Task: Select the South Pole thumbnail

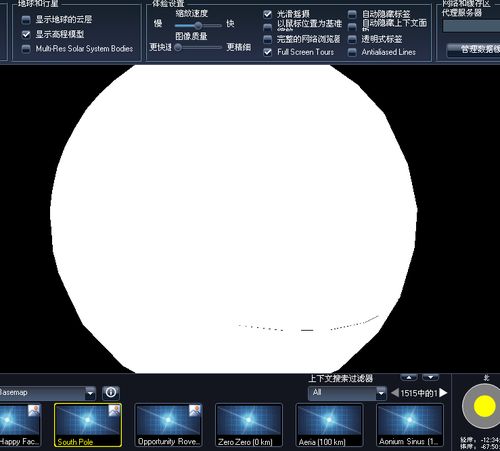Action: coord(88,425)
